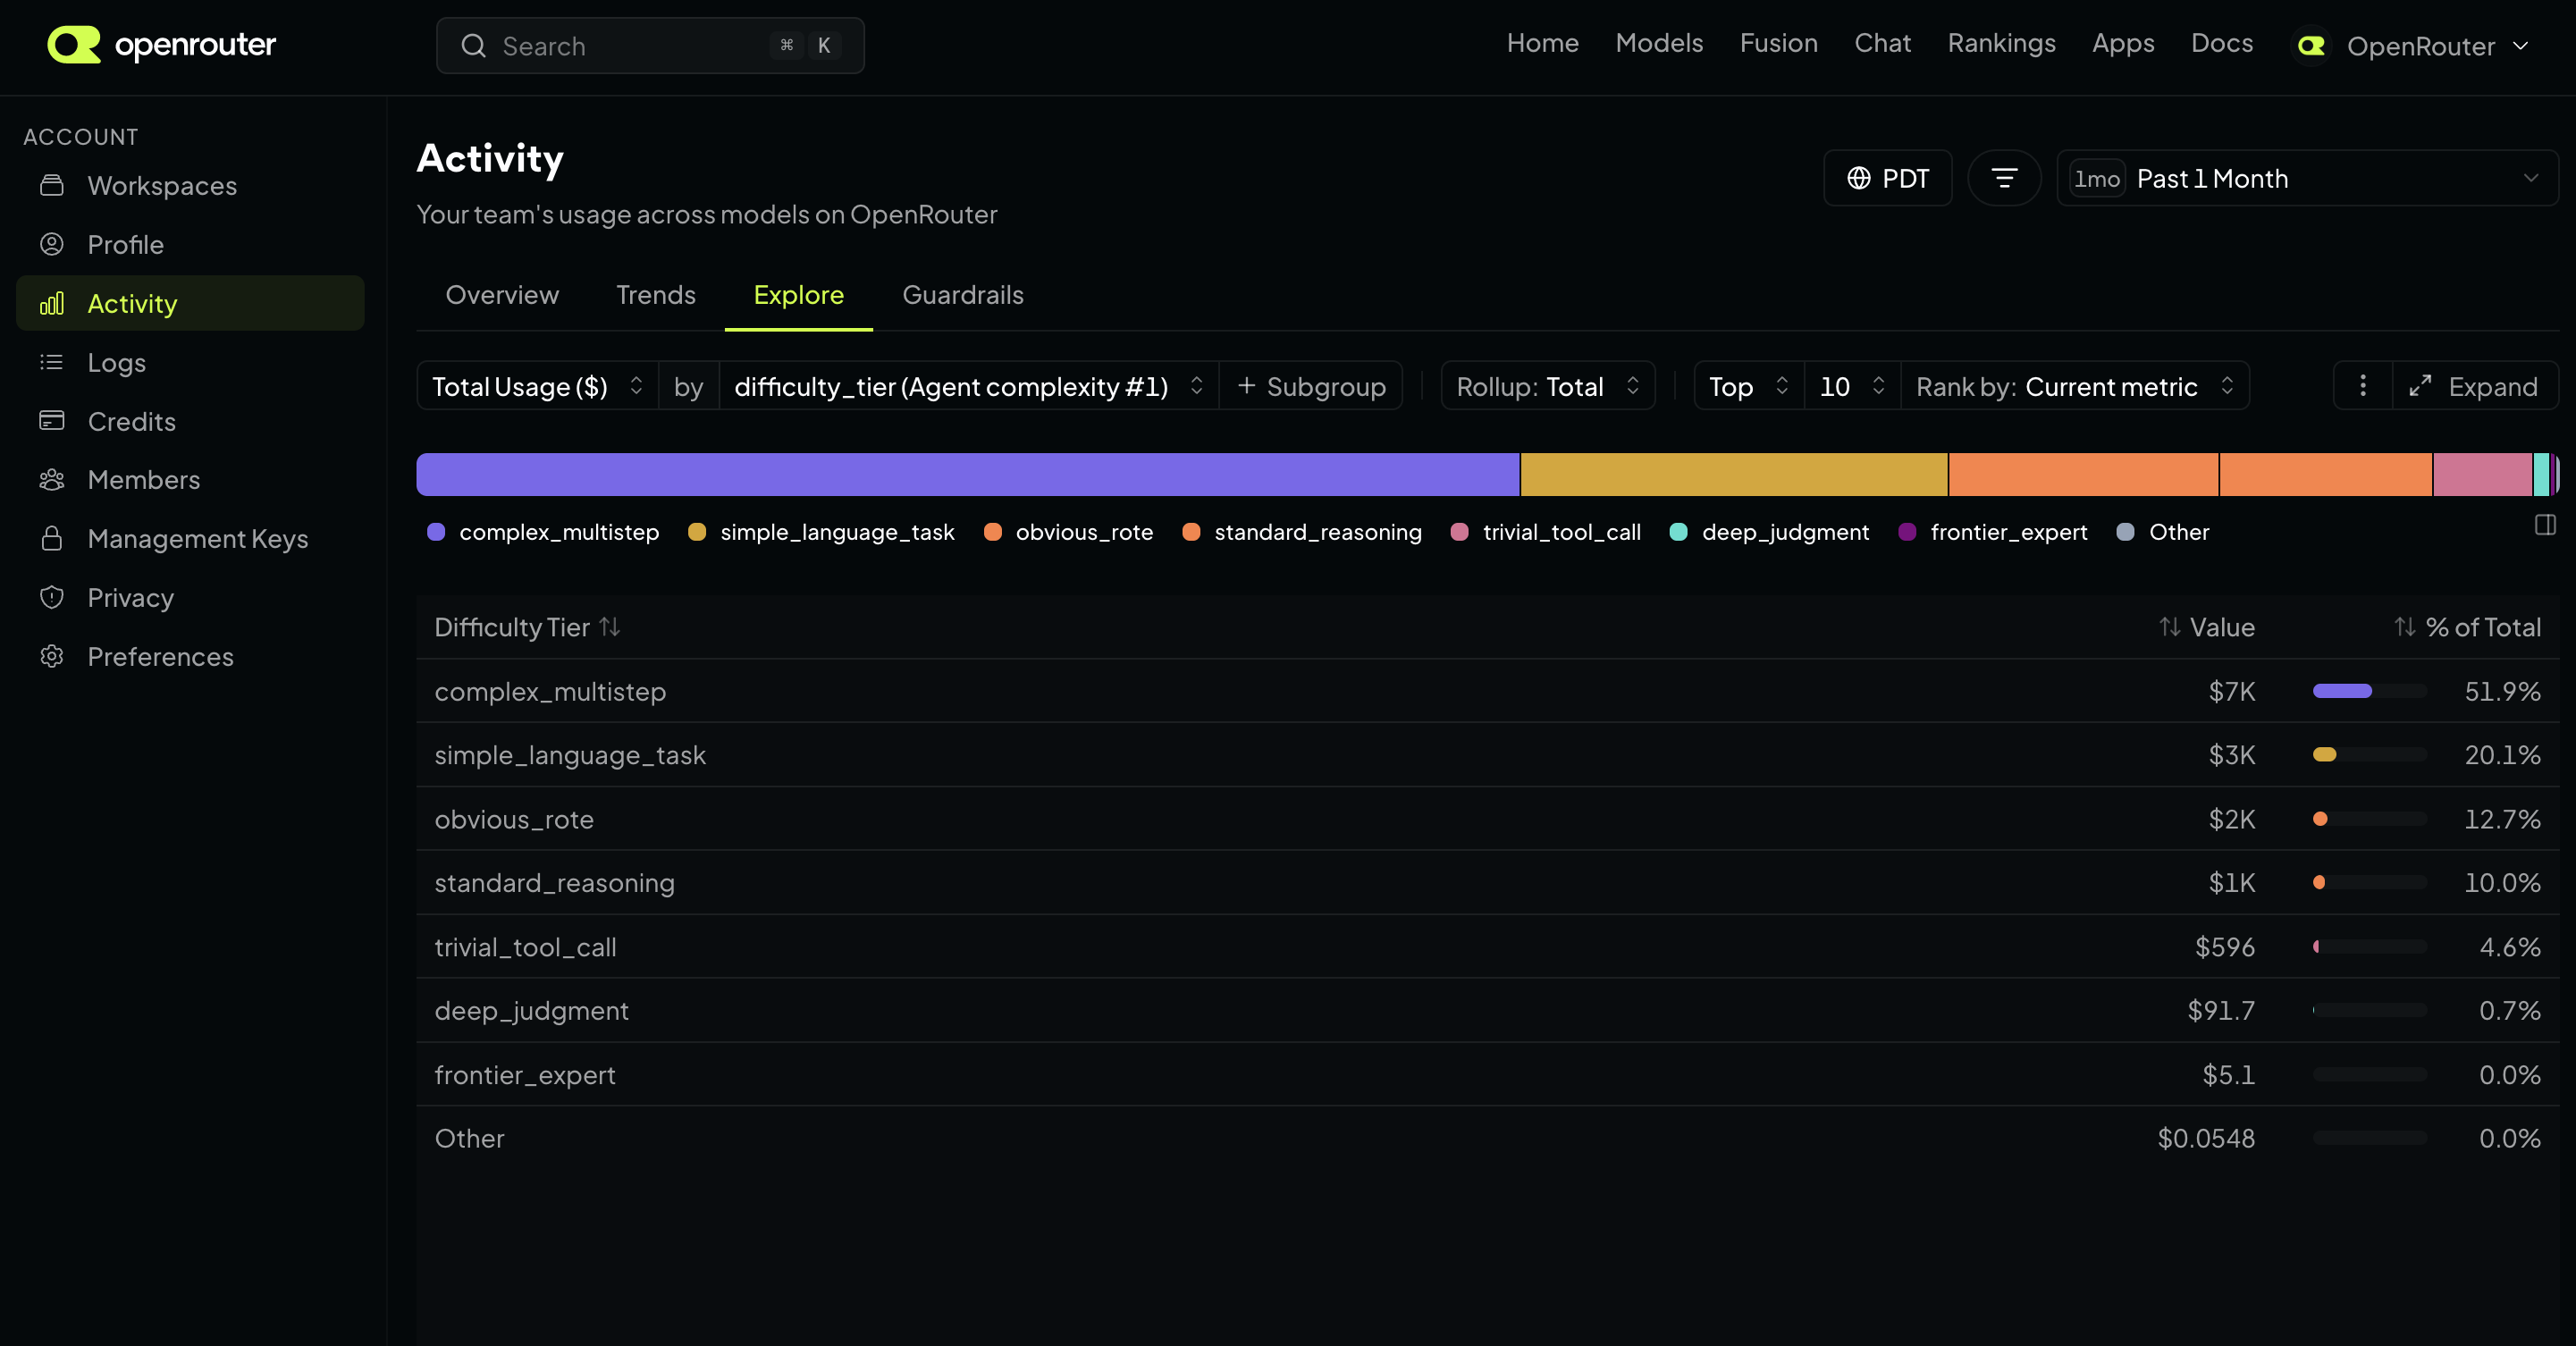
Task: Sort by Difficulty Tier column
Action: [x=527, y=628]
